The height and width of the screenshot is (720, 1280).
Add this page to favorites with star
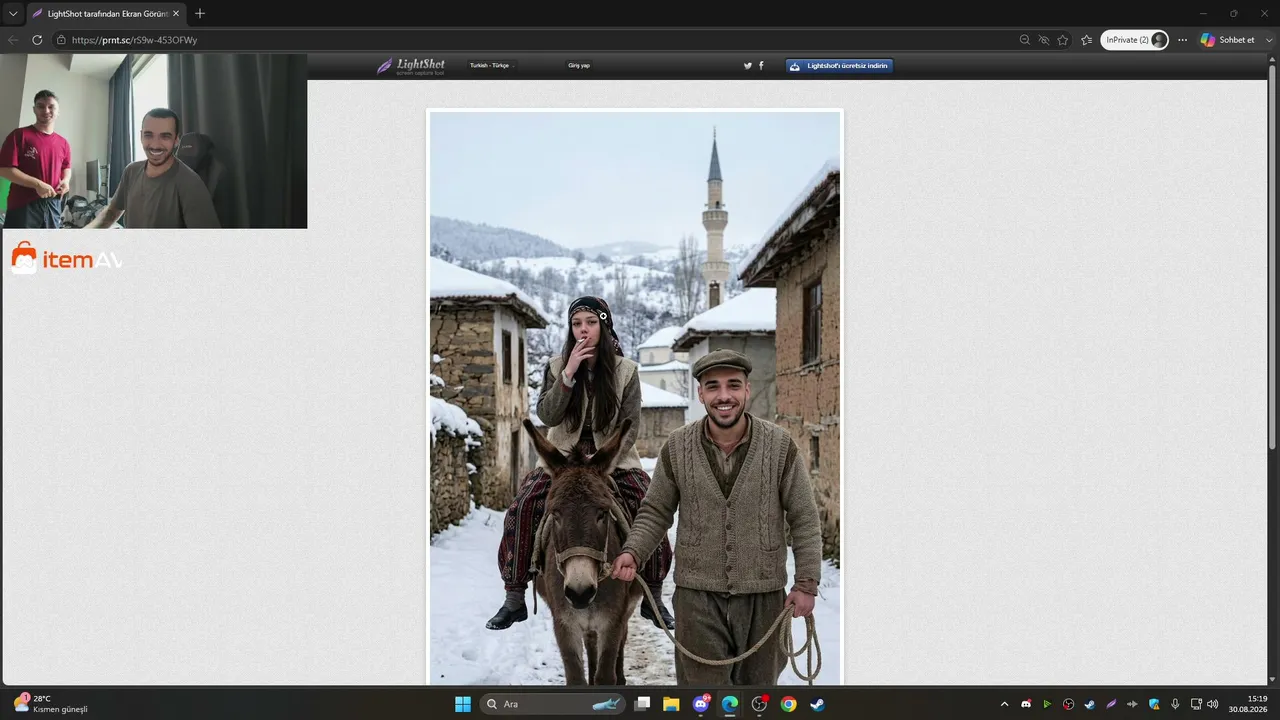1062,40
